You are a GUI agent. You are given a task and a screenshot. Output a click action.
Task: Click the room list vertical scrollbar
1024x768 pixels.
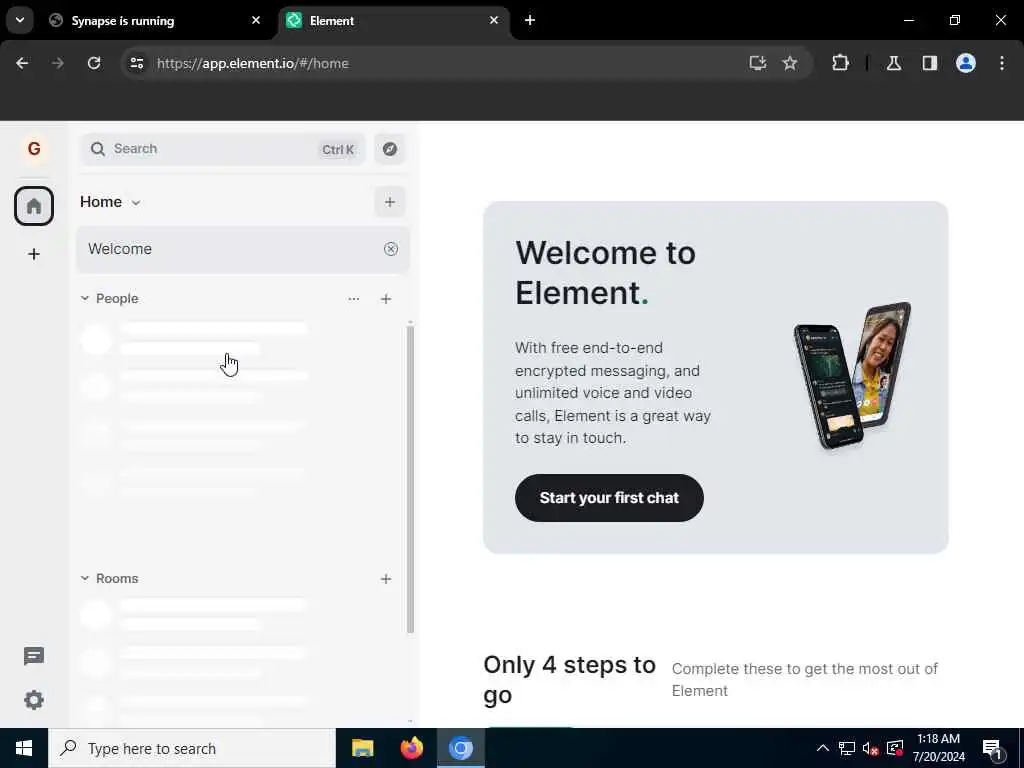click(x=410, y=479)
